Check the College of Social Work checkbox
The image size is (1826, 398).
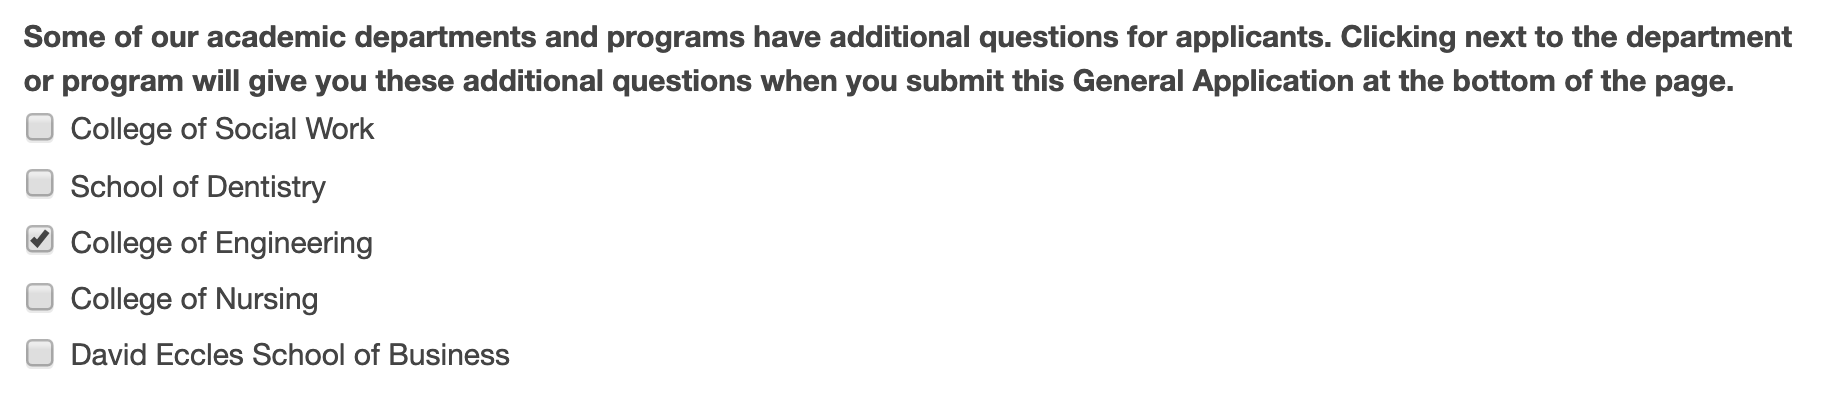(x=40, y=128)
